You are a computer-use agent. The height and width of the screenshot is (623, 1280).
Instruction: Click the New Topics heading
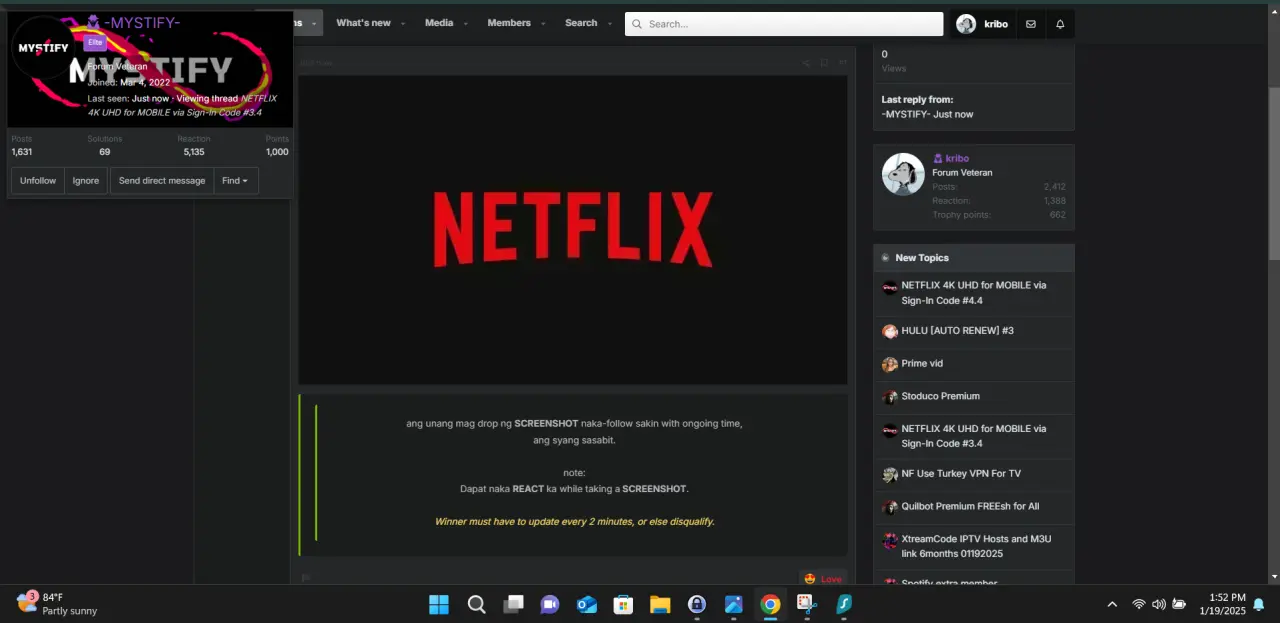tap(922, 258)
